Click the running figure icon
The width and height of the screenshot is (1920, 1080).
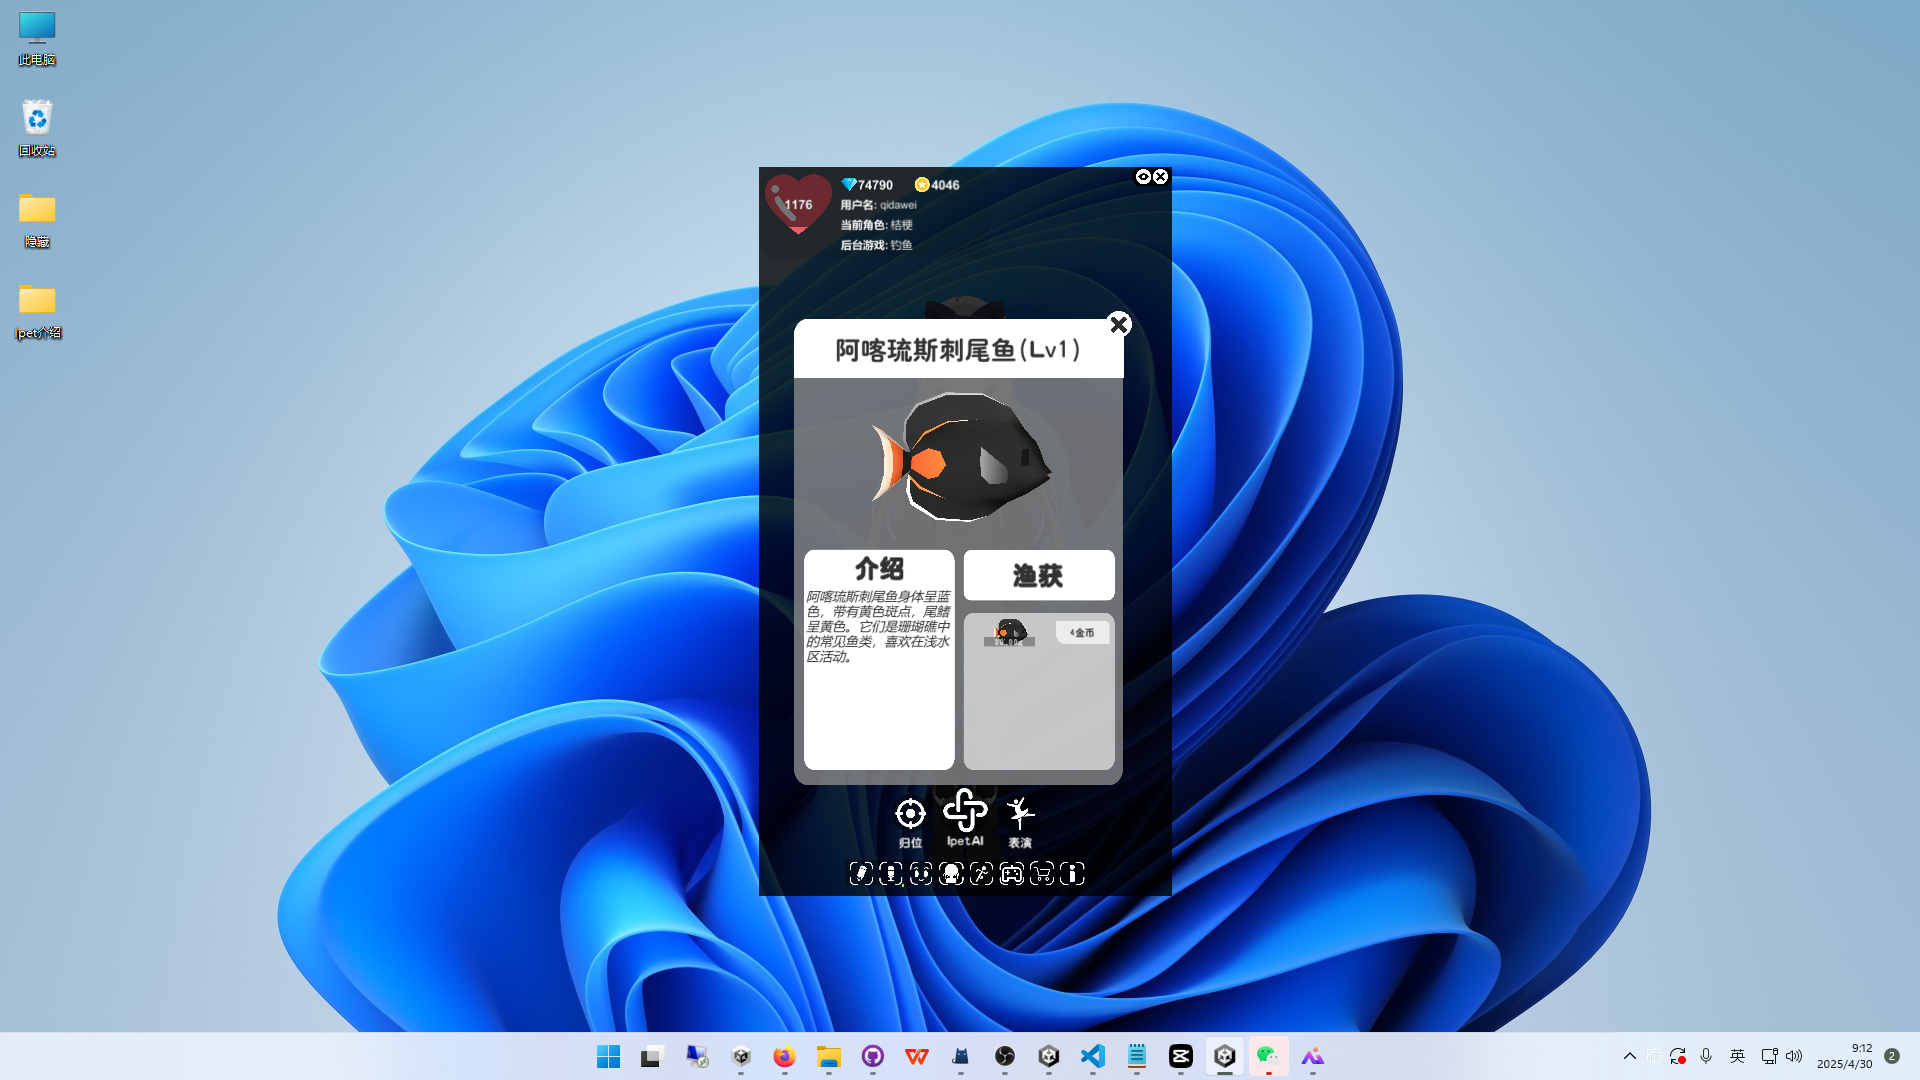[982, 874]
